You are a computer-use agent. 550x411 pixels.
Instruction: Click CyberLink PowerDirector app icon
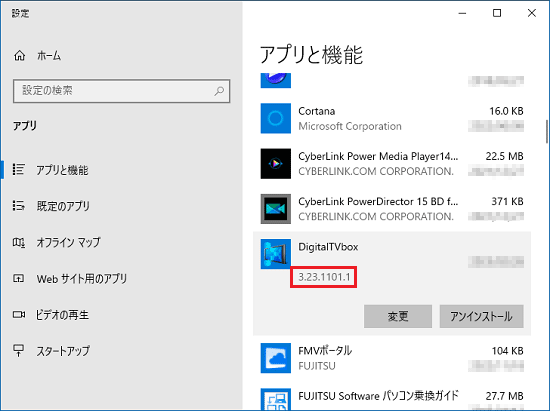(x=276, y=209)
